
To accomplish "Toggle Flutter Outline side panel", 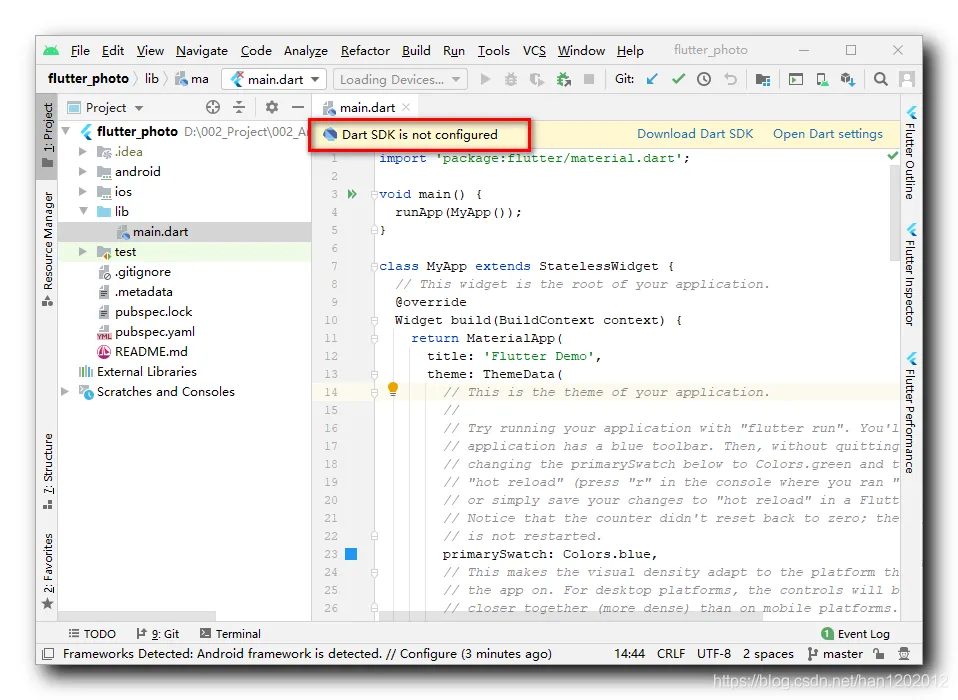I will point(910,153).
